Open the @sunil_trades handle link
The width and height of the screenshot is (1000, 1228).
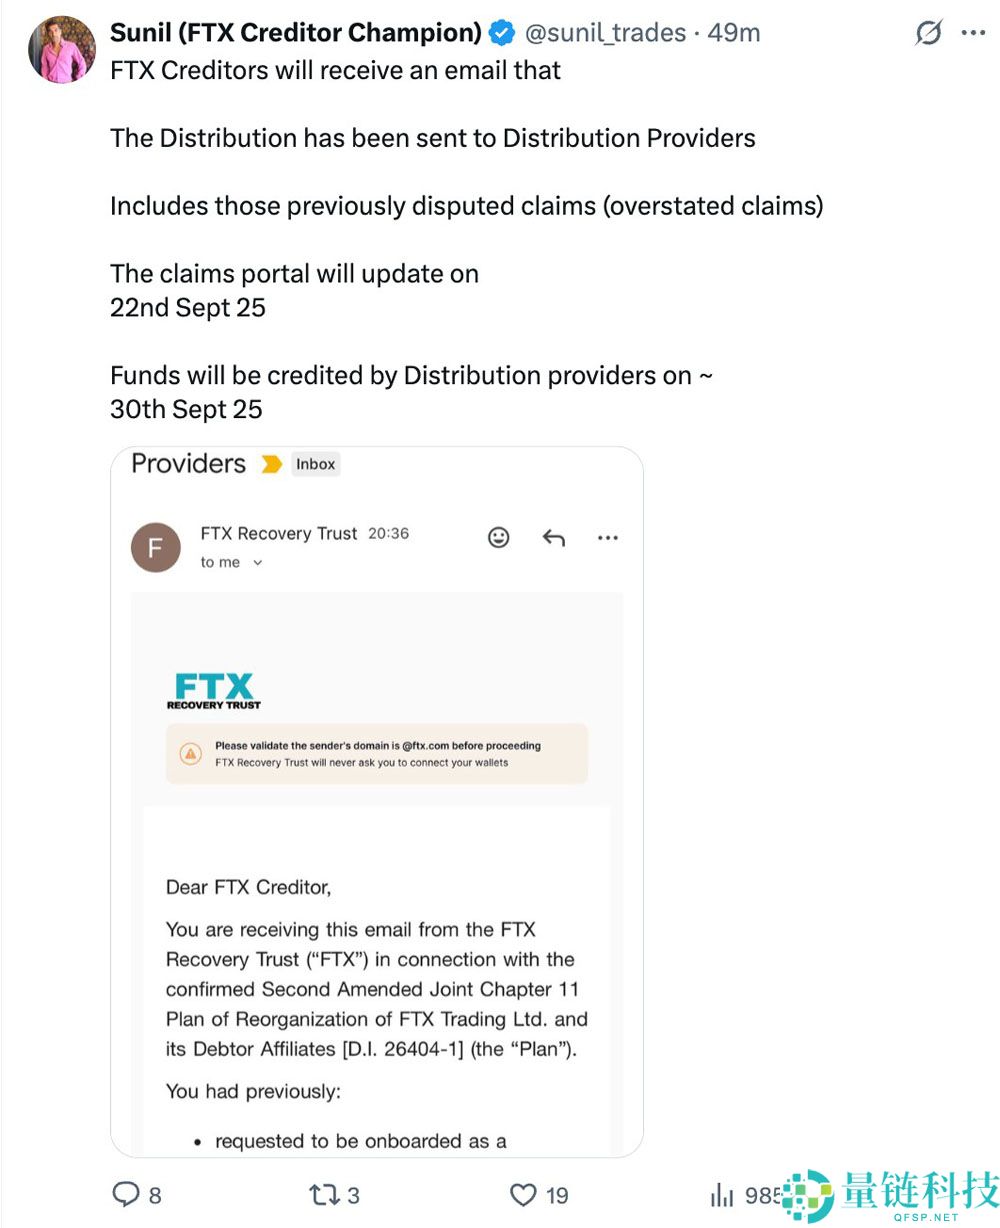point(605,33)
